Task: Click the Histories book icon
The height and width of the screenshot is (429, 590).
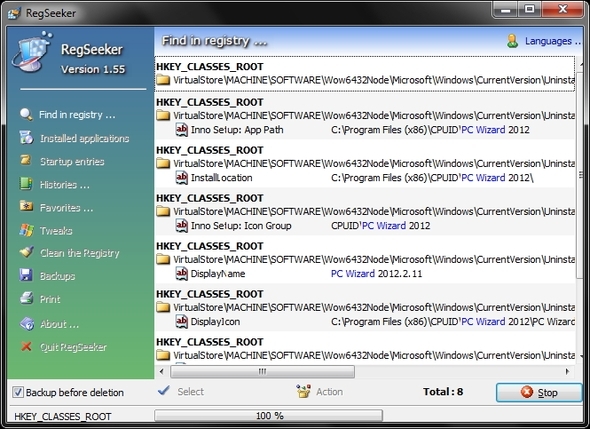Action: [x=26, y=184]
